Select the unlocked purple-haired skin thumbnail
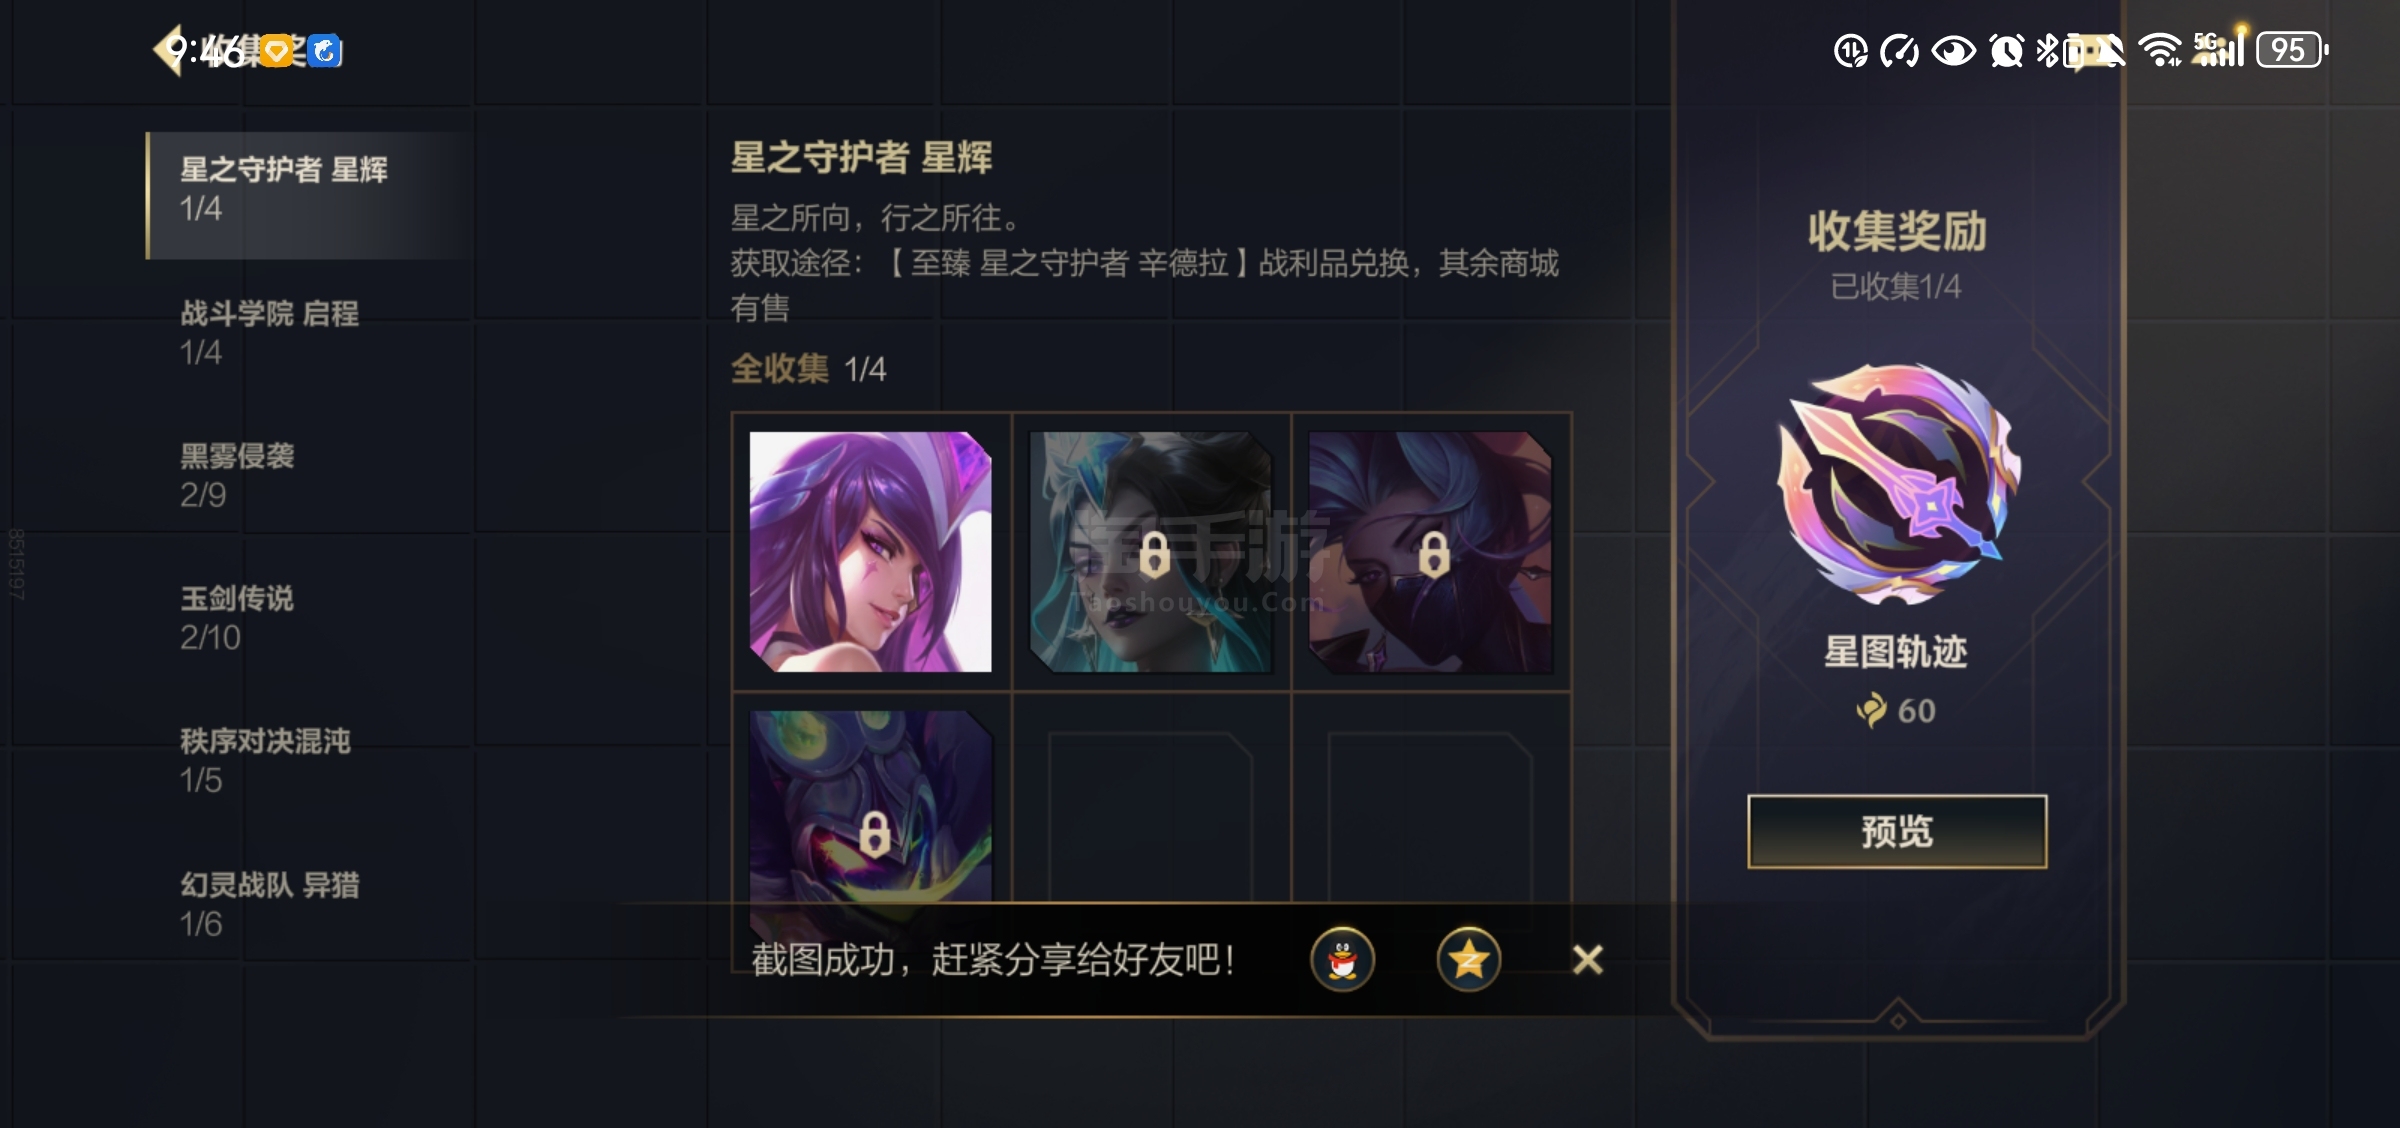The image size is (2400, 1128). tap(871, 551)
